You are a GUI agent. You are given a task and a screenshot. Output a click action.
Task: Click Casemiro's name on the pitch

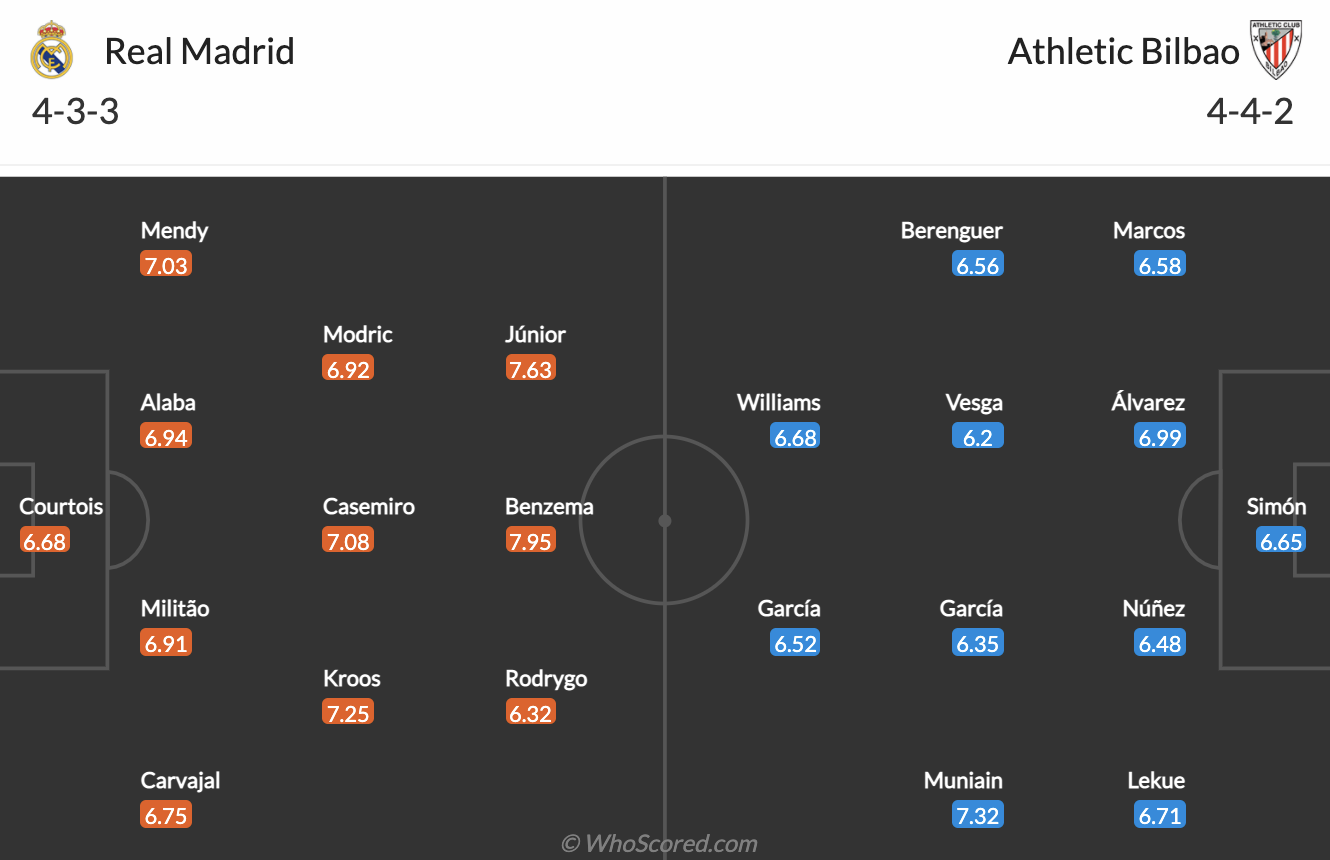[x=369, y=506]
